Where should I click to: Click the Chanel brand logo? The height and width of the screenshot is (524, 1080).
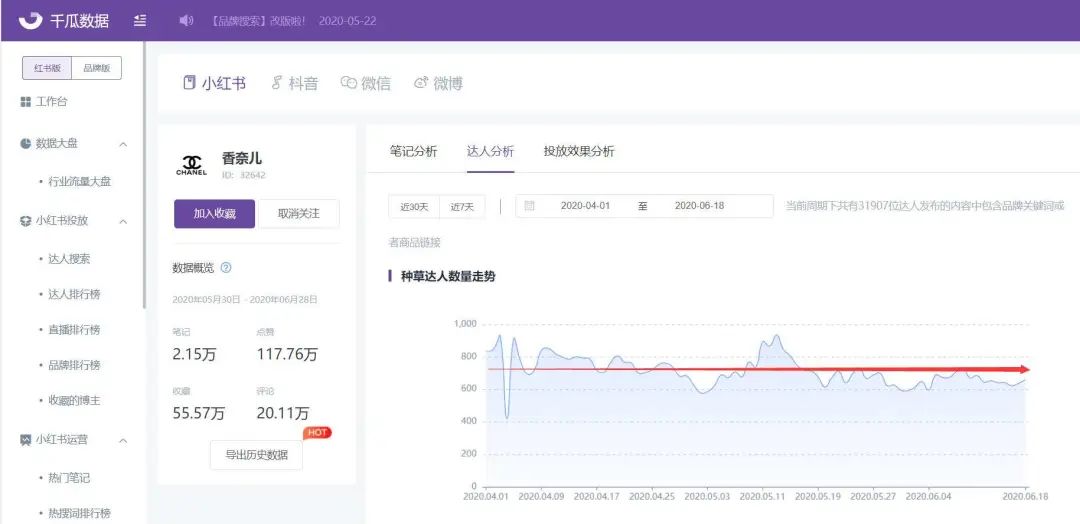(x=191, y=165)
